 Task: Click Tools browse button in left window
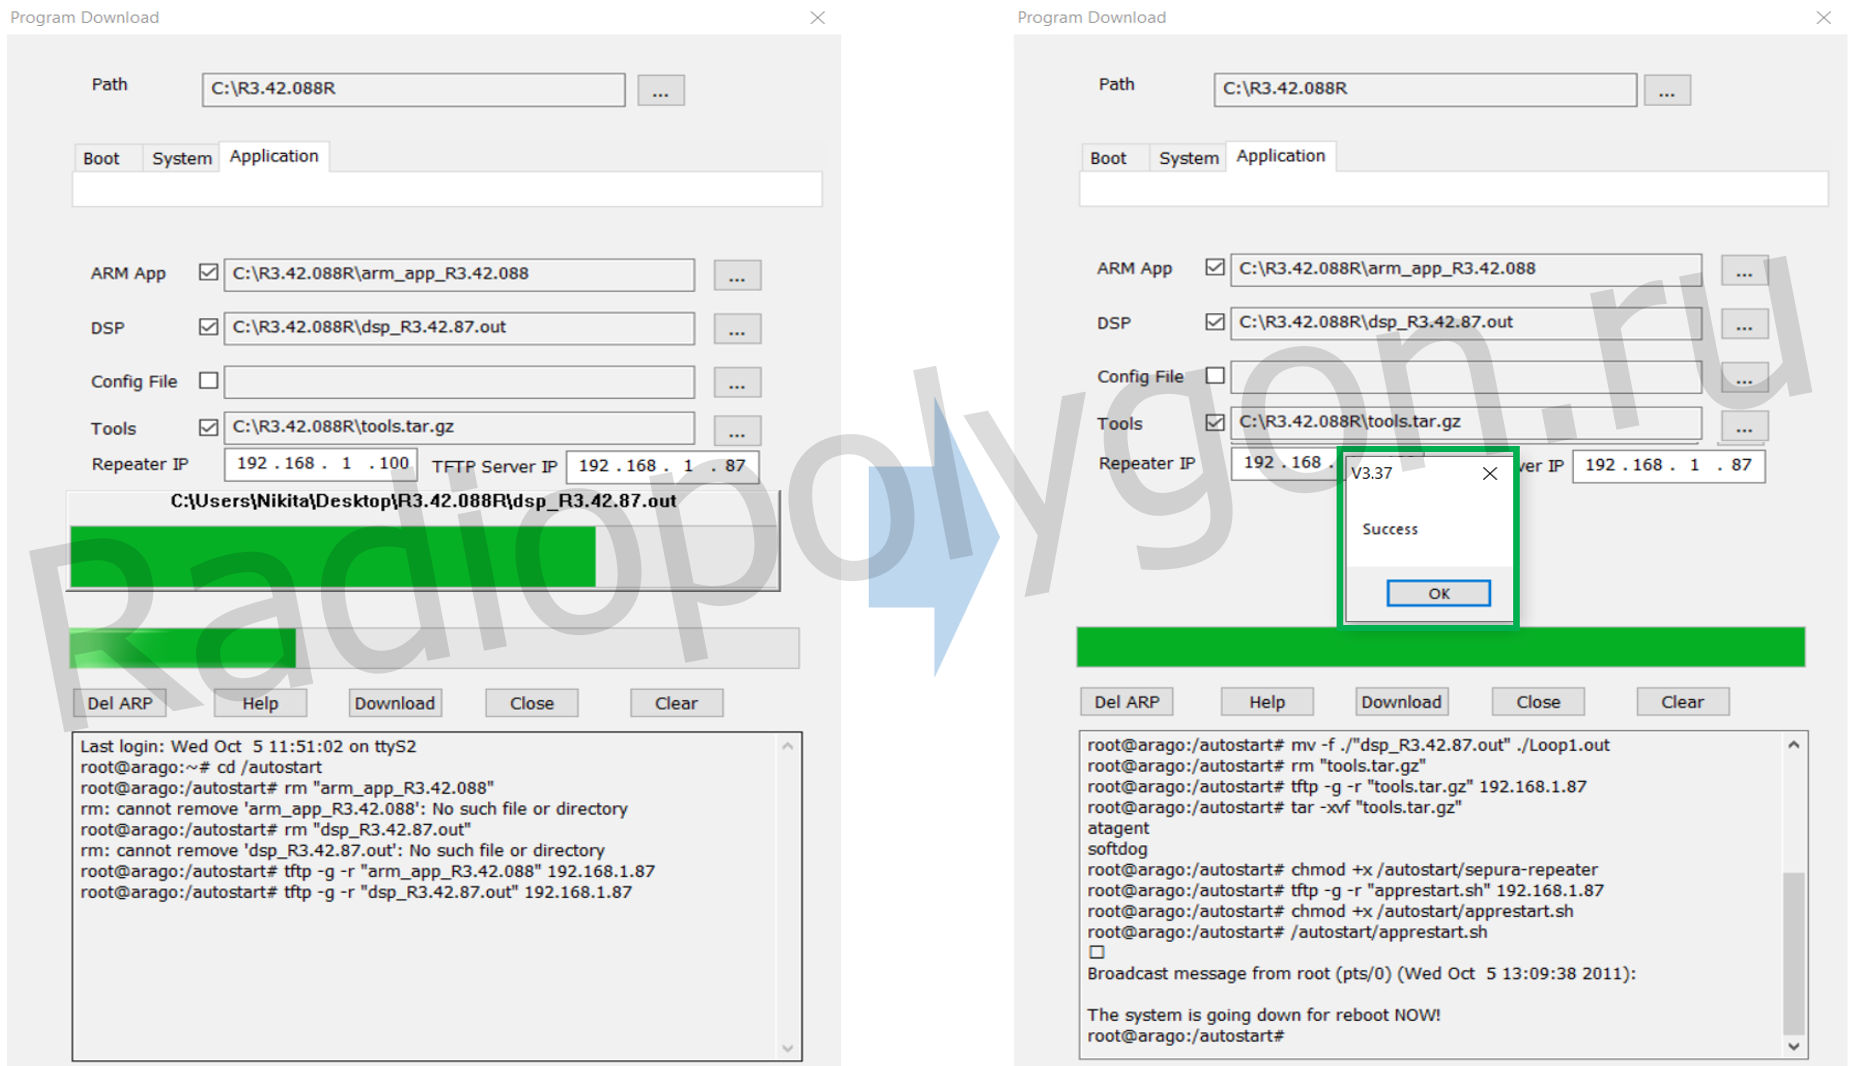pos(736,431)
